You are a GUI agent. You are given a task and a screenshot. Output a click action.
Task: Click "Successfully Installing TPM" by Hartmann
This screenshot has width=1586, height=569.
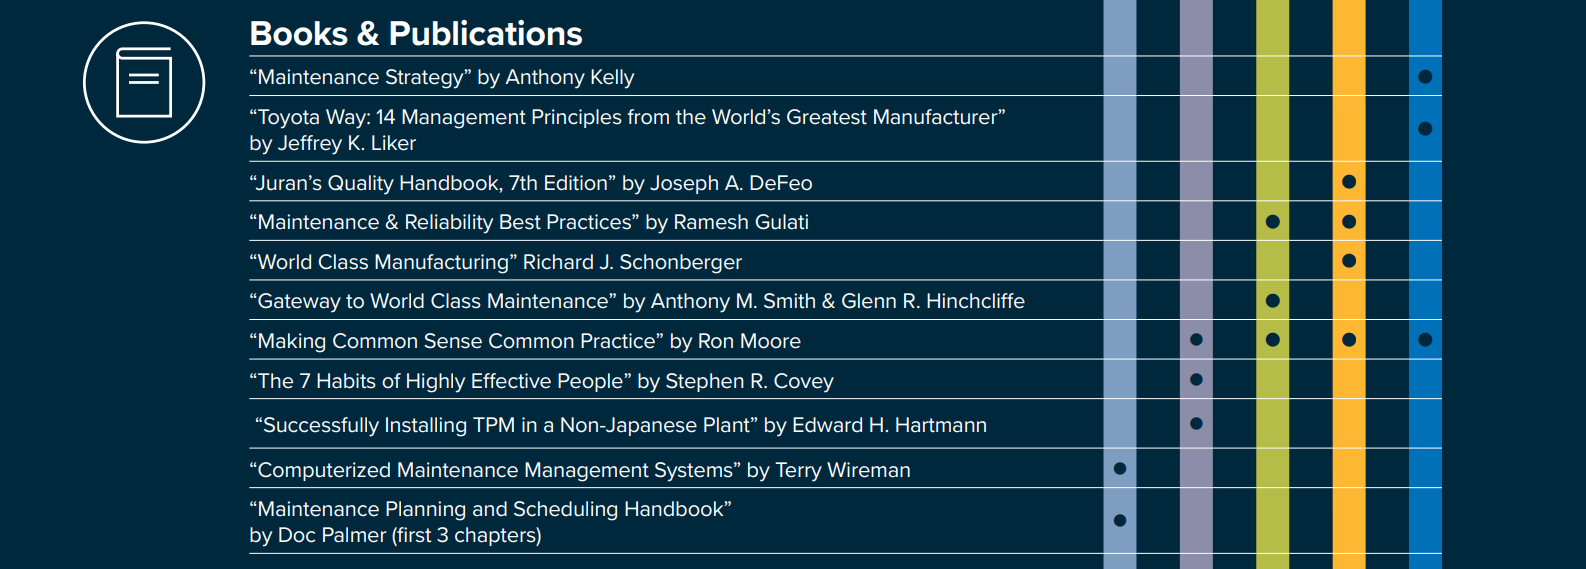(x=620, y=425)
